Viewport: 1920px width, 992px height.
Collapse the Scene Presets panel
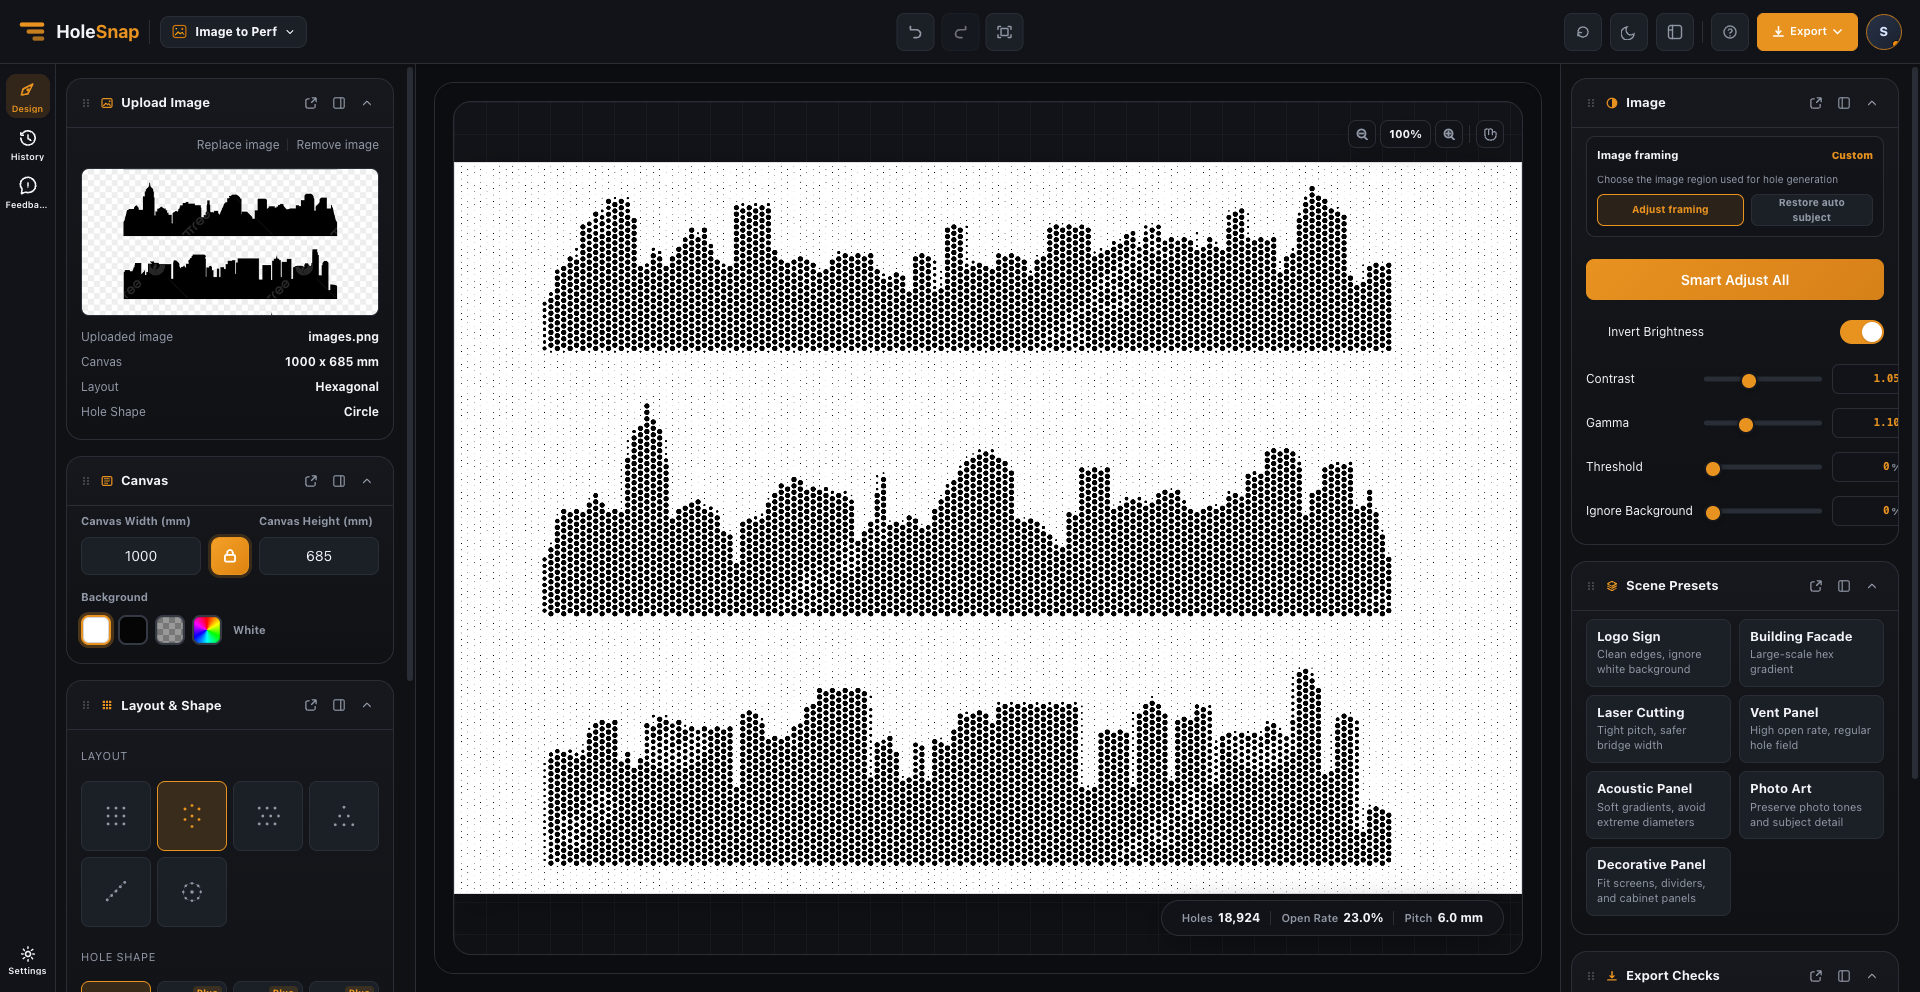[1872, 586]
